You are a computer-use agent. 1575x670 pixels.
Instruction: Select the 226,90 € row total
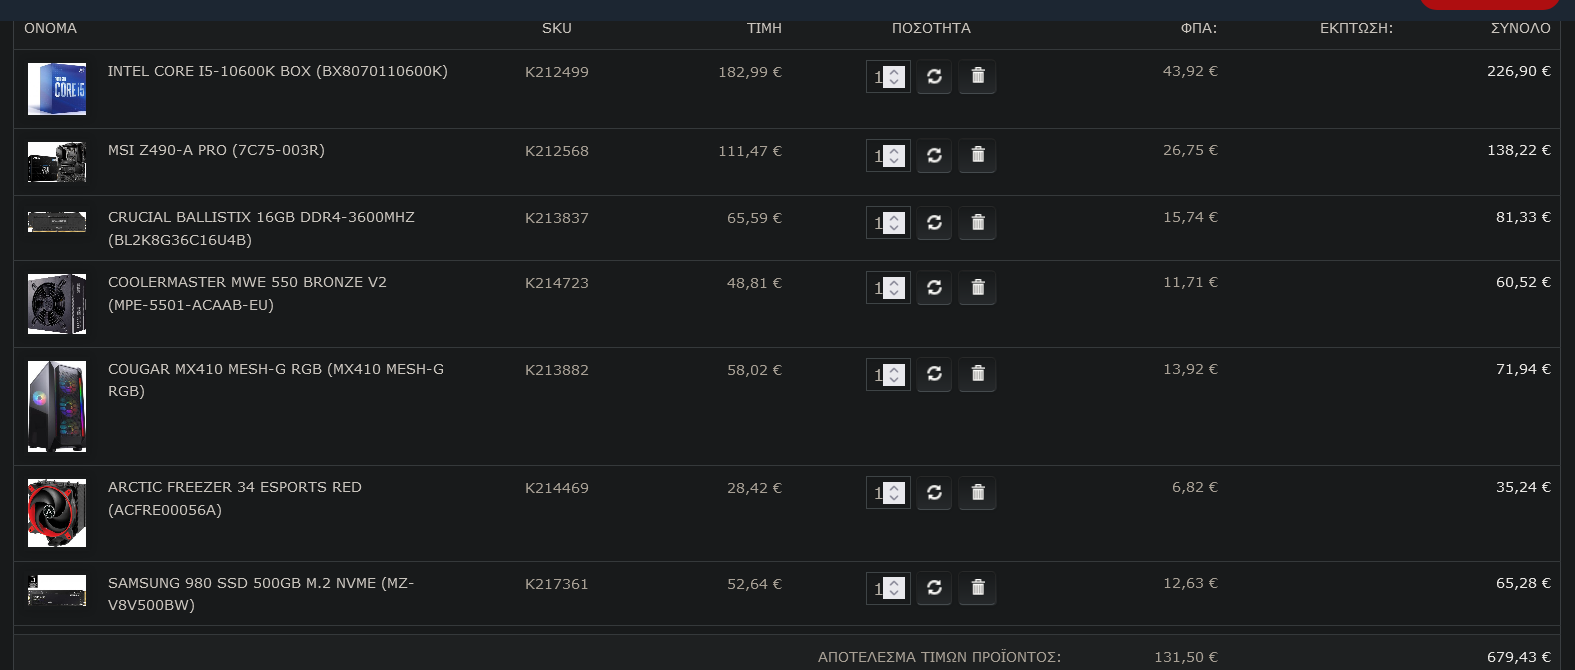tap(1519, 71)
